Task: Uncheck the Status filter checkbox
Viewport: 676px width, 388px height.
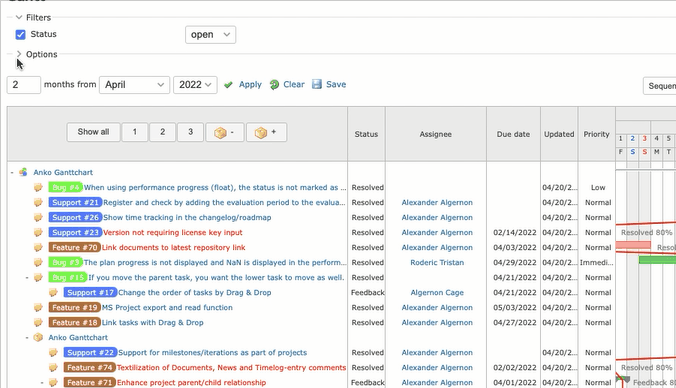Action: pyautogui.click(x=20, y=34)
